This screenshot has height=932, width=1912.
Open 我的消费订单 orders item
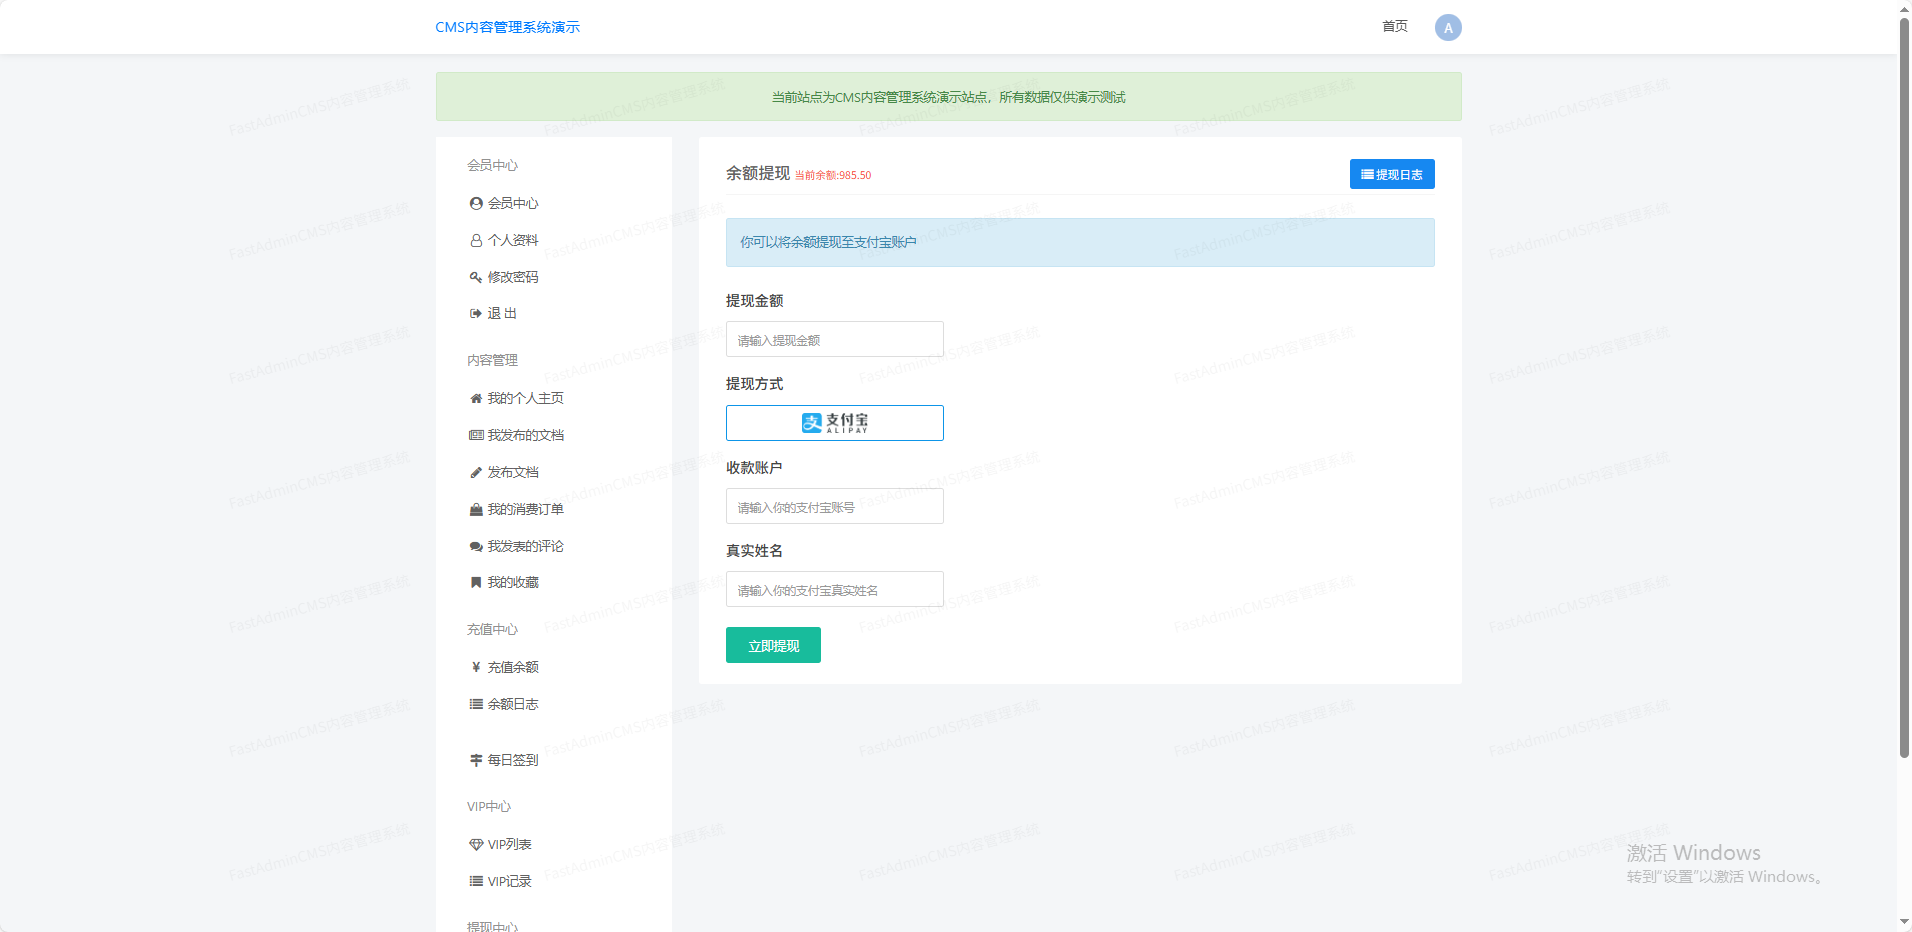516,509
